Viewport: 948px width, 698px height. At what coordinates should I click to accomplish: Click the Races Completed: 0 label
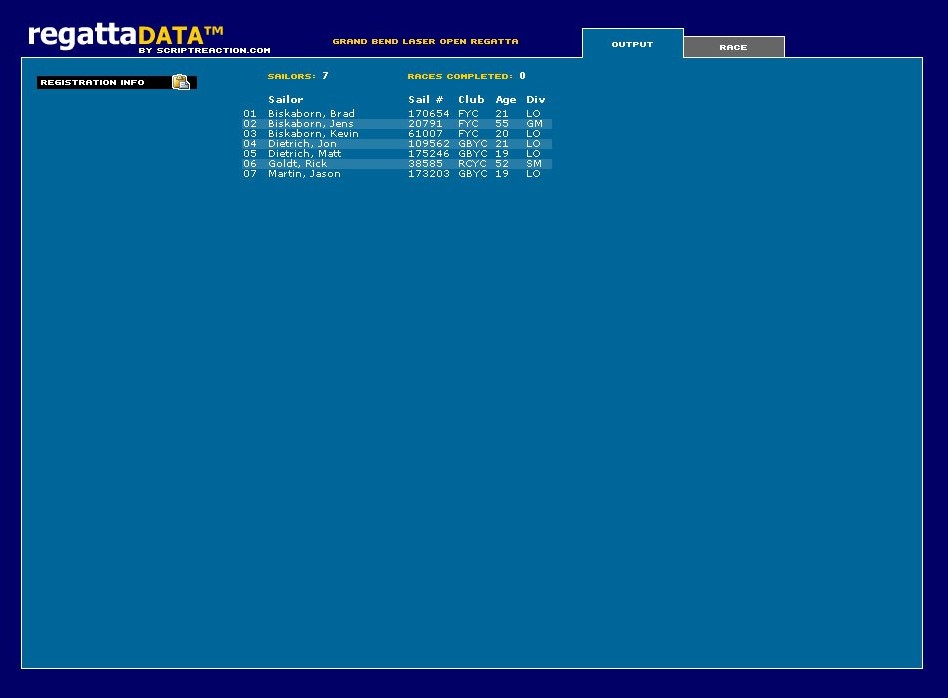[x=466, y=76]
